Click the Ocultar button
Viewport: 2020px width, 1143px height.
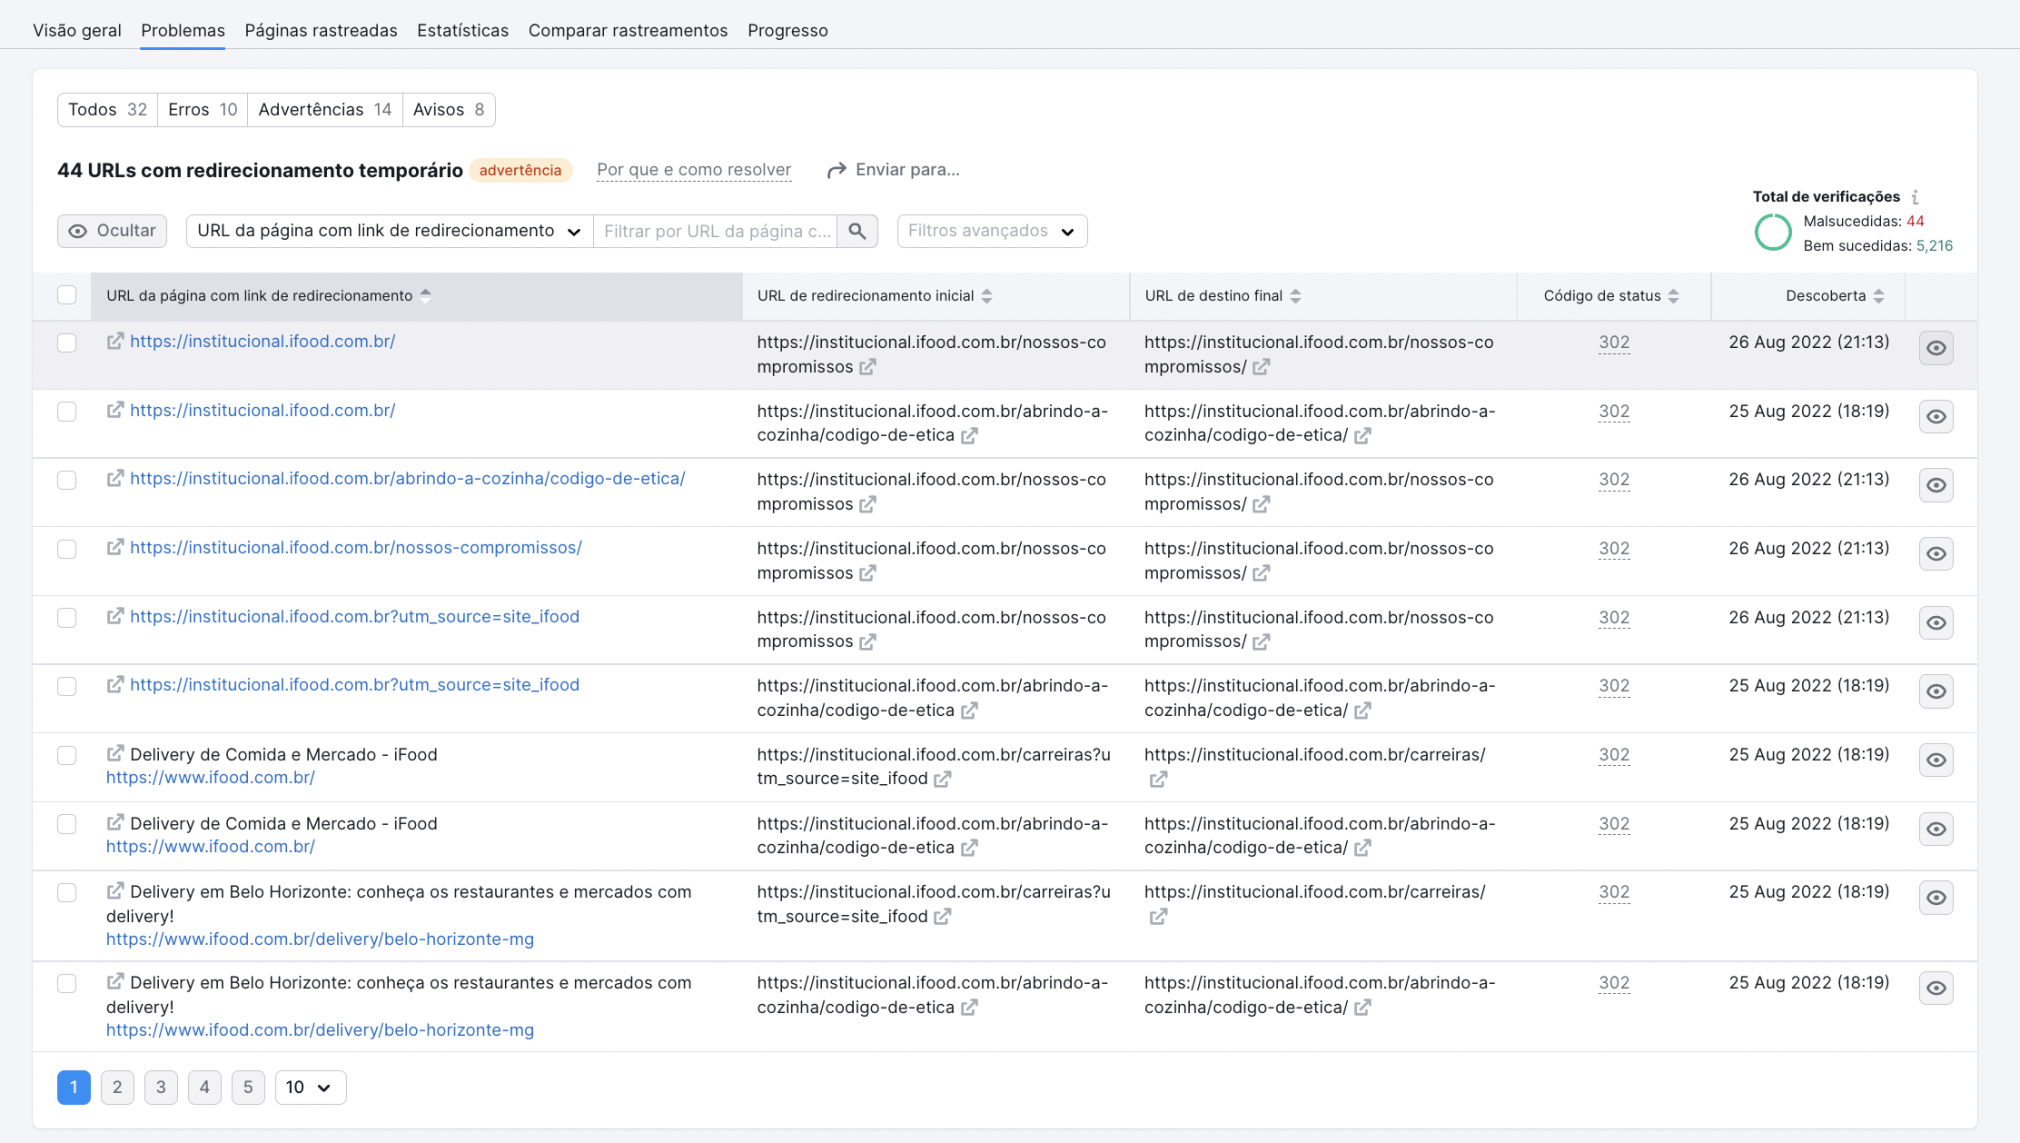coord(111,230)
